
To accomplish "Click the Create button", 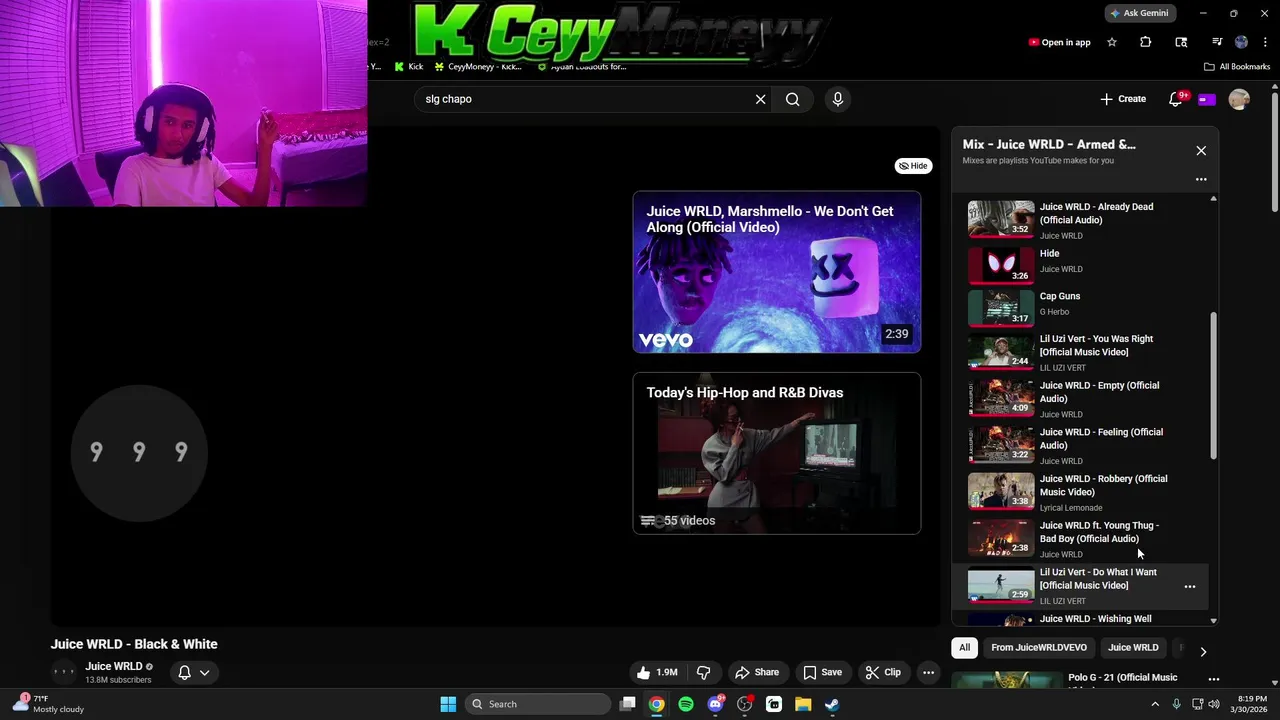I will pos(1123,99).
